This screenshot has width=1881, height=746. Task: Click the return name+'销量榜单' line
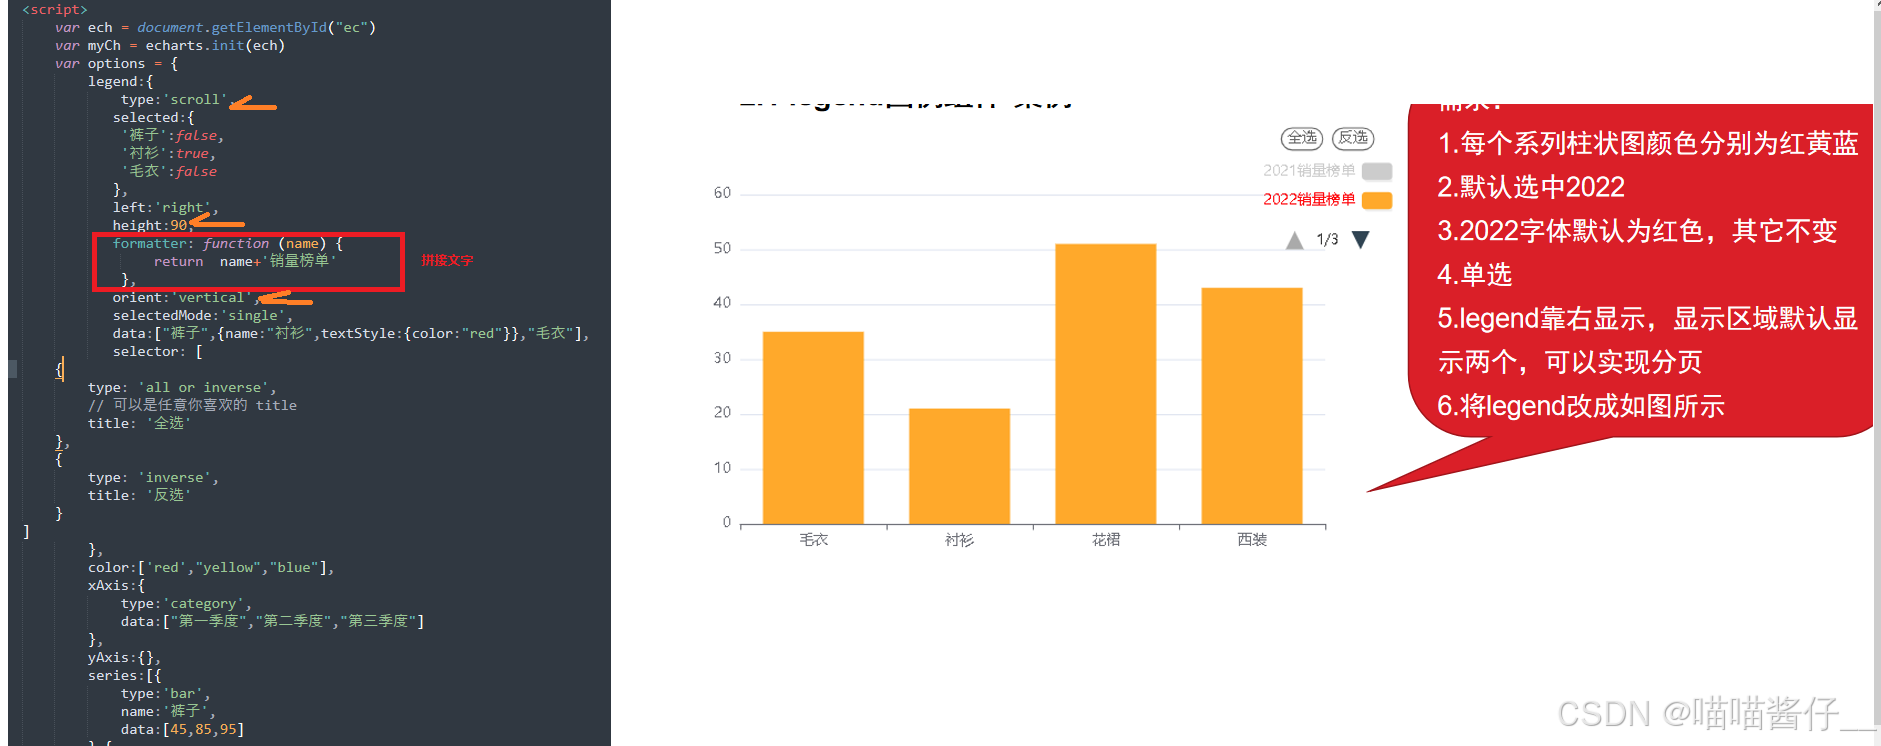[x=245, y=262]
